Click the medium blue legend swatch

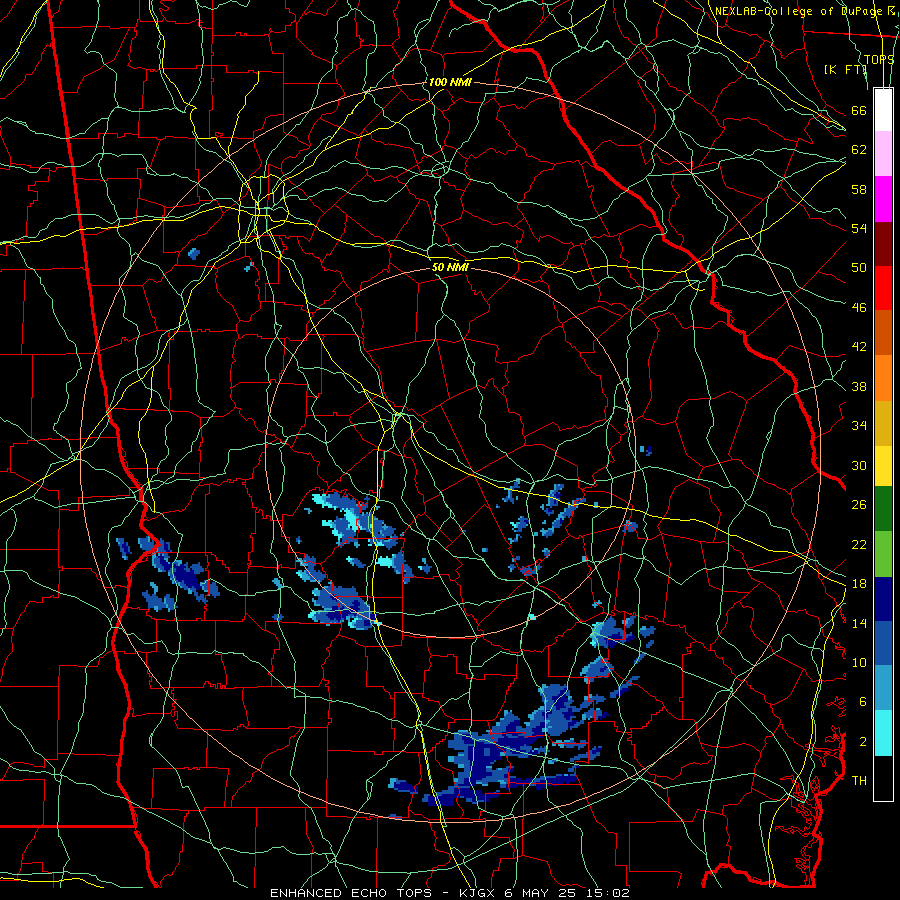pos(883,643)
